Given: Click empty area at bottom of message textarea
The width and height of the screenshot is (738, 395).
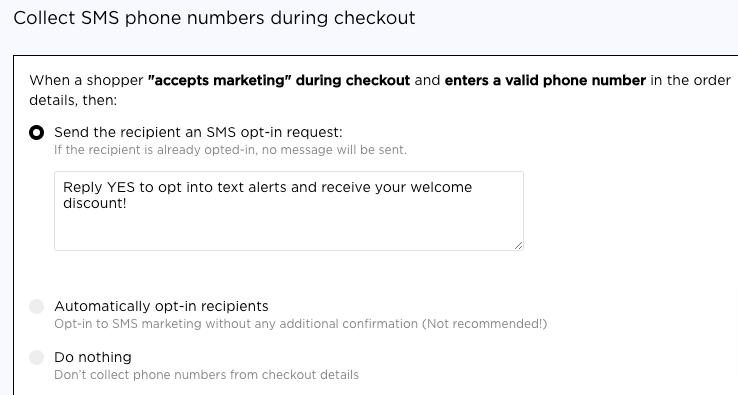Looking at the screenshot, I should pyautogui.click(x=289, y=231).
